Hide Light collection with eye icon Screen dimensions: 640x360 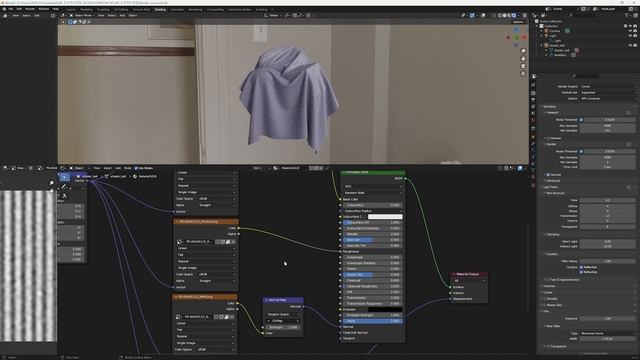(630, 36)
